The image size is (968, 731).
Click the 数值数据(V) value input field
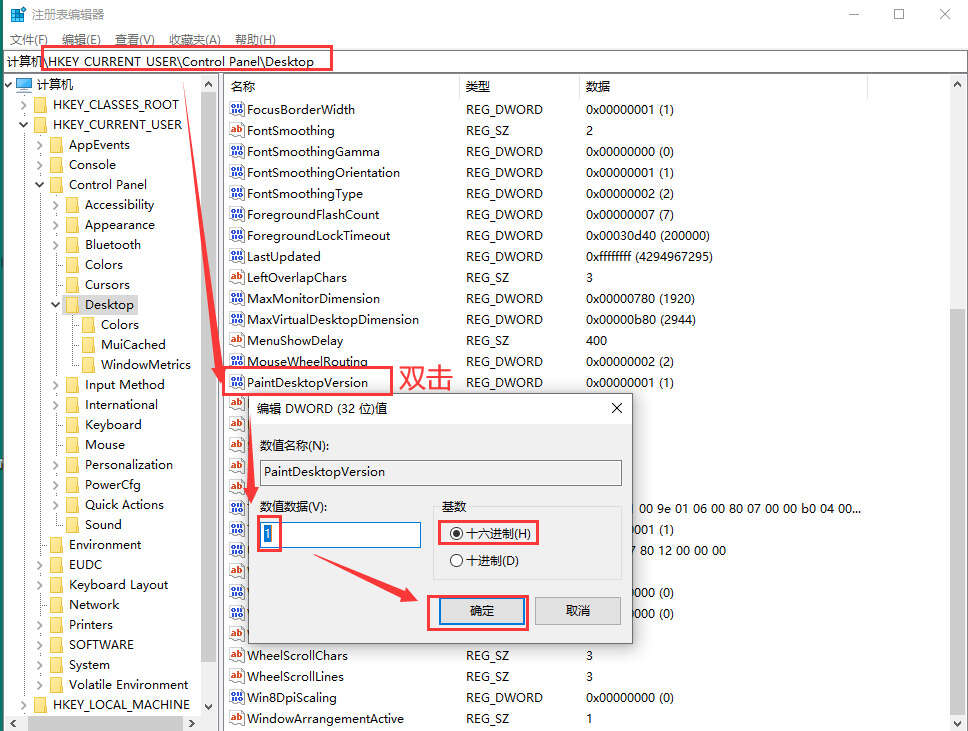point(340,535)
